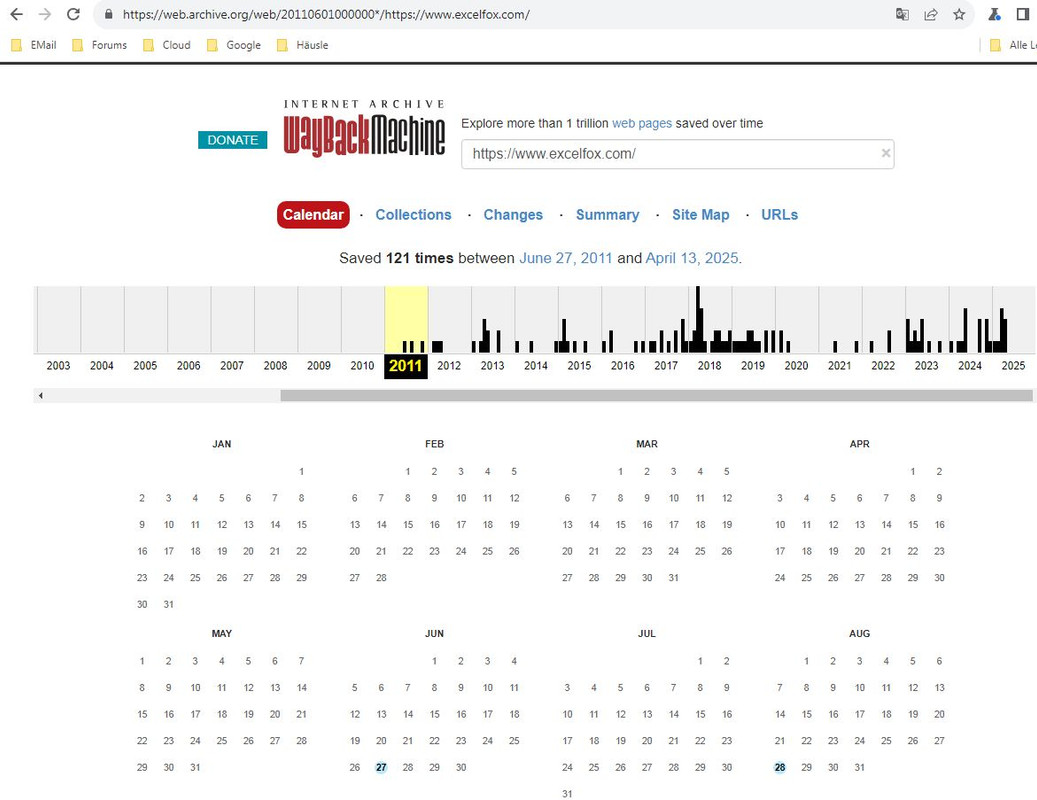Share this page via the share icon

[931, 14]
